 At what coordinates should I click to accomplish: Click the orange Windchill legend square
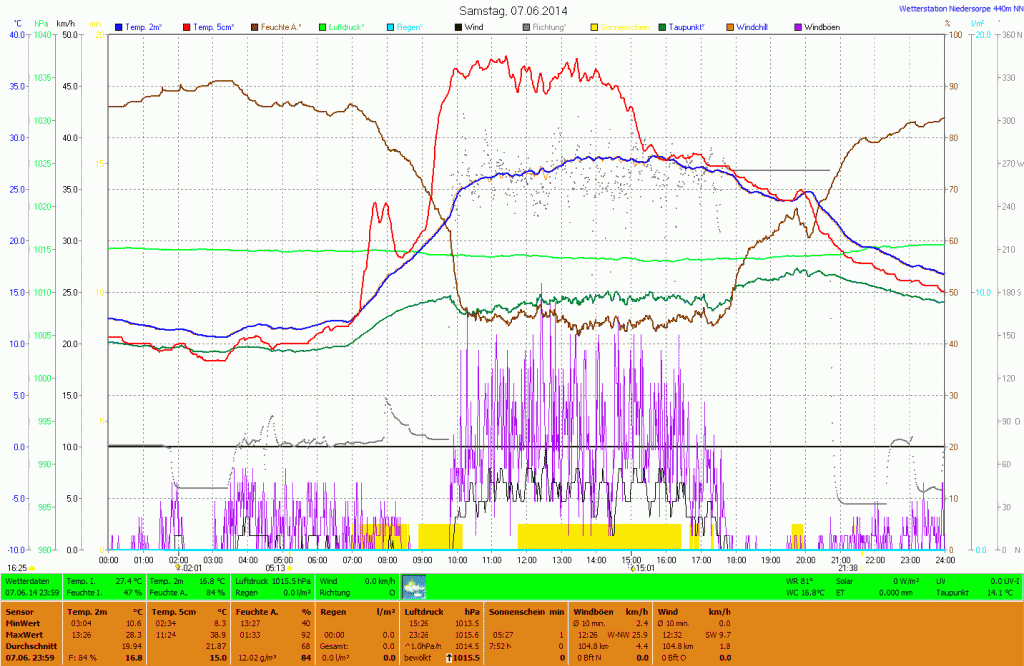coord(729,26)
